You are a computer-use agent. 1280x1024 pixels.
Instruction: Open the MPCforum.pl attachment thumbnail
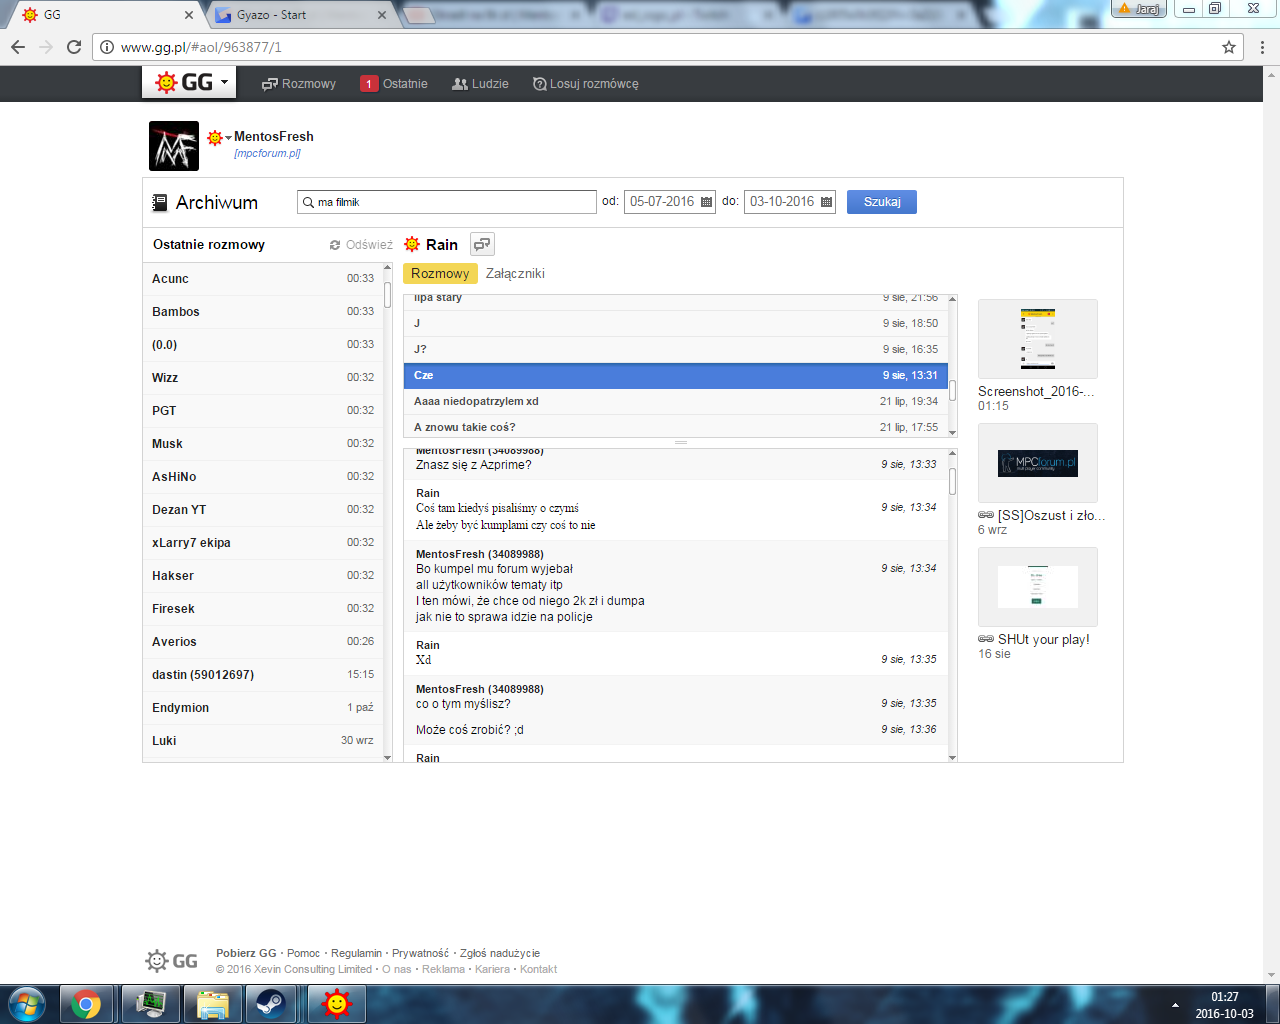click(1038, 463)
